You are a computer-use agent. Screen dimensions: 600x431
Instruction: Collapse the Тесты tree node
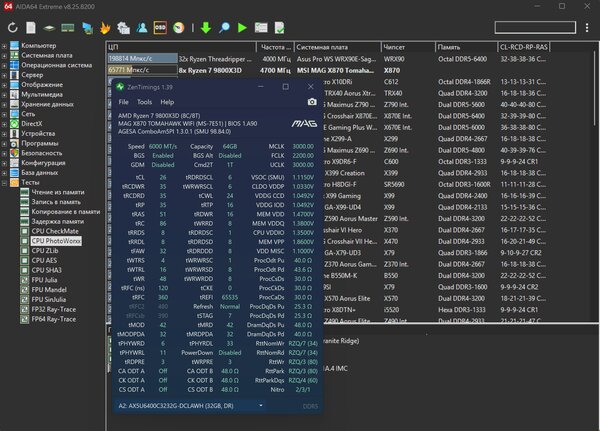tap(4, 183)
